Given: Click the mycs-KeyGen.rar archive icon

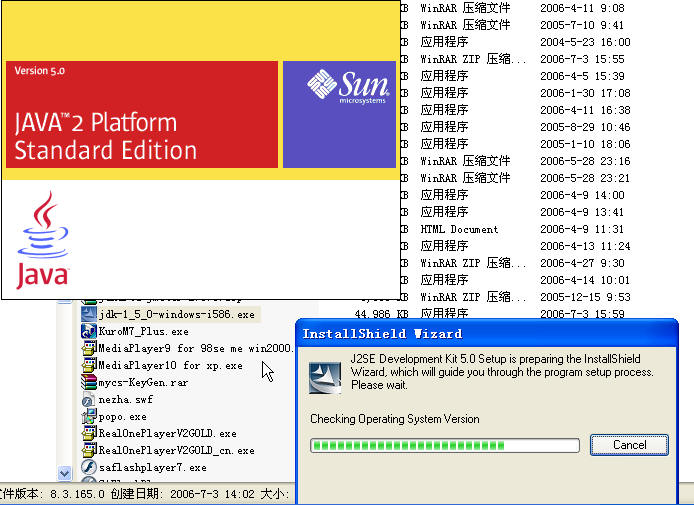Looking at the screenshot, I should (x=89, y=382).
